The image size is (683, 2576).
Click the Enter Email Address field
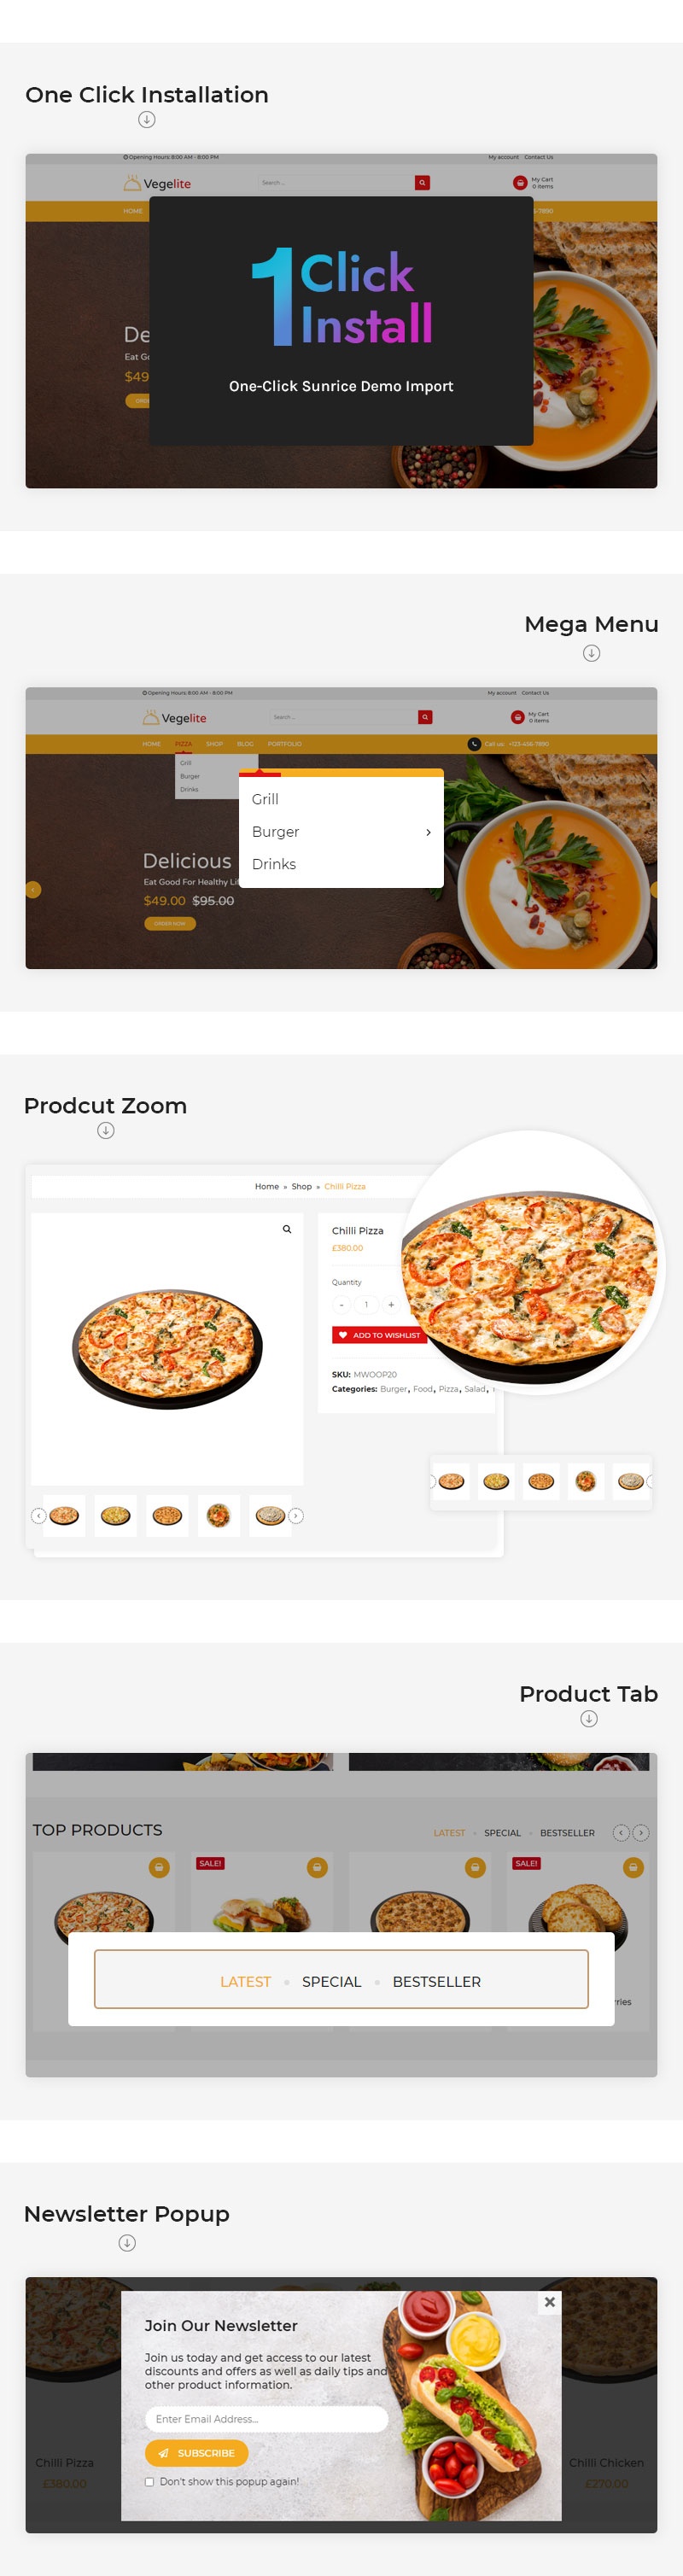(266, 2418)
